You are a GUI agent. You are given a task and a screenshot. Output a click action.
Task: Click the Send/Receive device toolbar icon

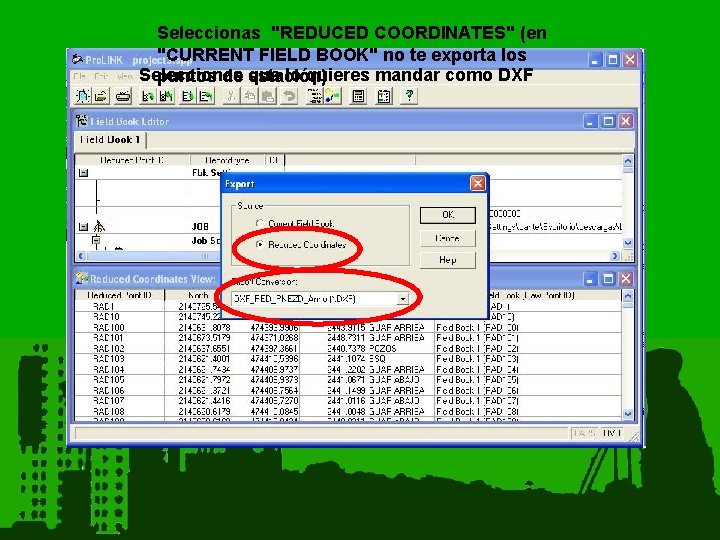[123, 96]
